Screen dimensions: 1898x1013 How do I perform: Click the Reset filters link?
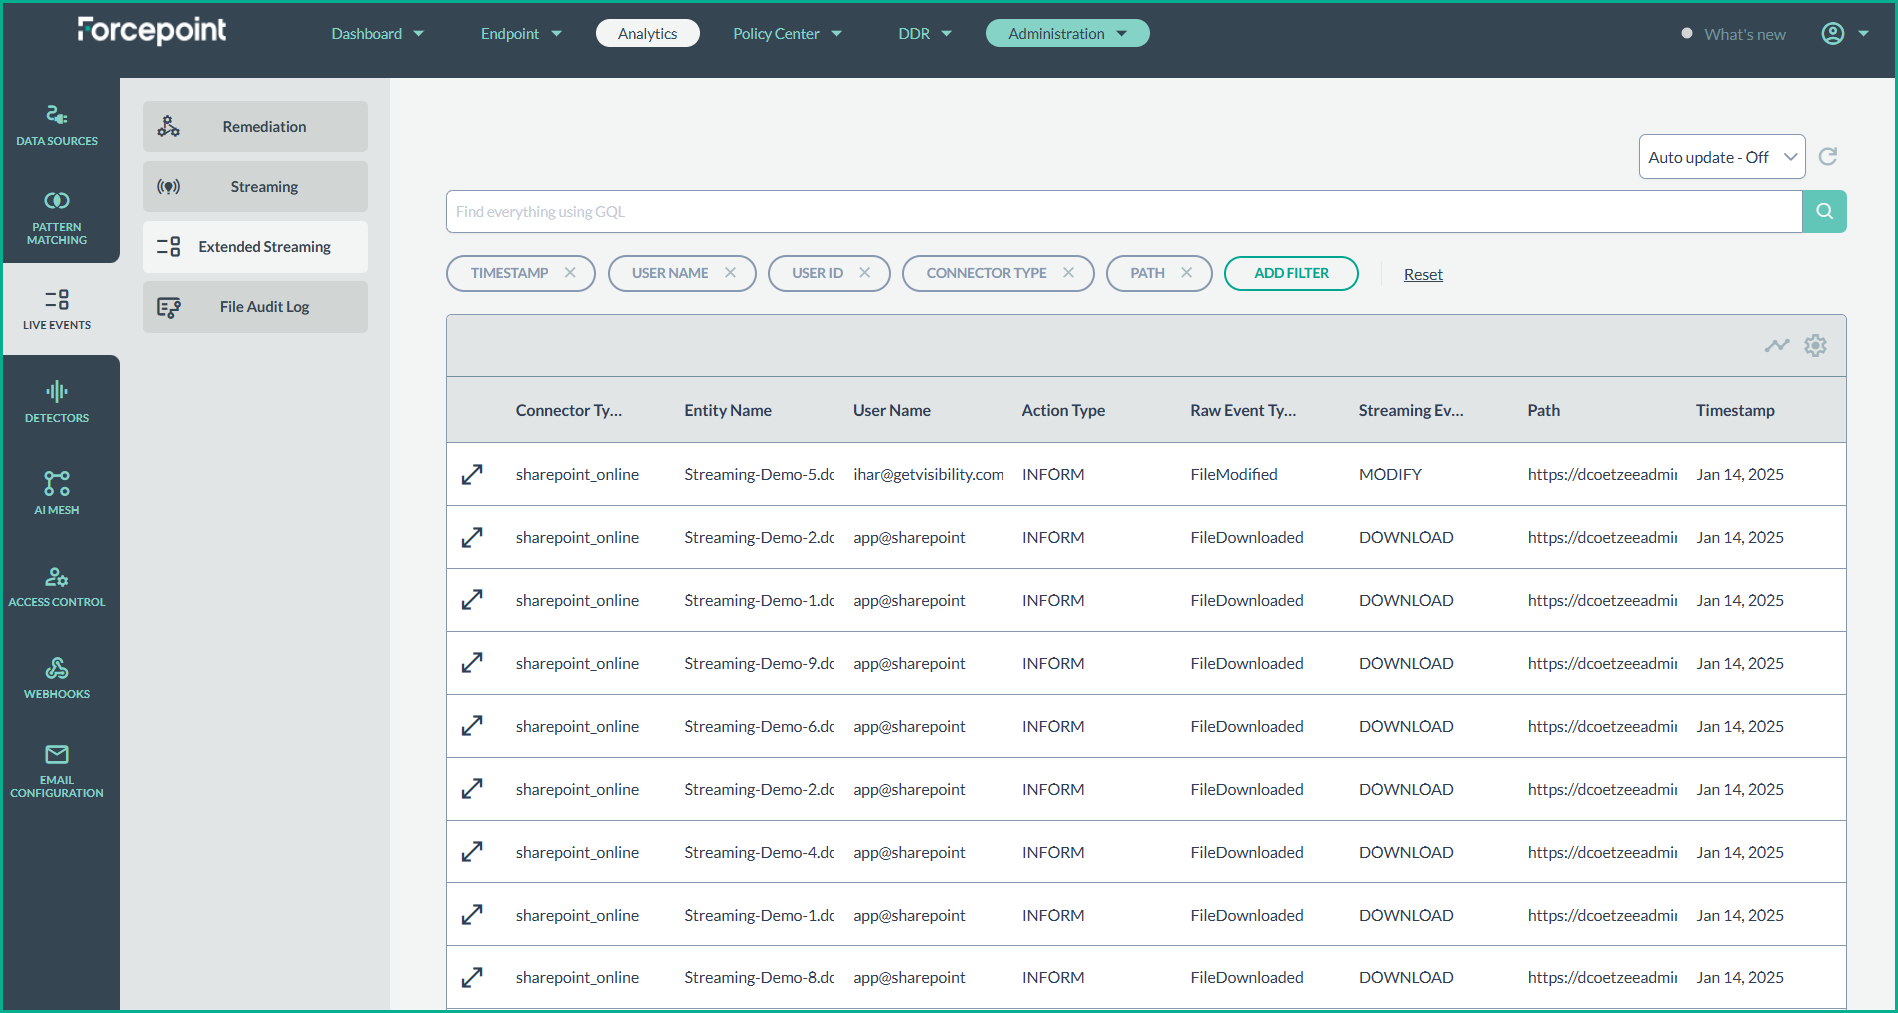(1423, 275)
